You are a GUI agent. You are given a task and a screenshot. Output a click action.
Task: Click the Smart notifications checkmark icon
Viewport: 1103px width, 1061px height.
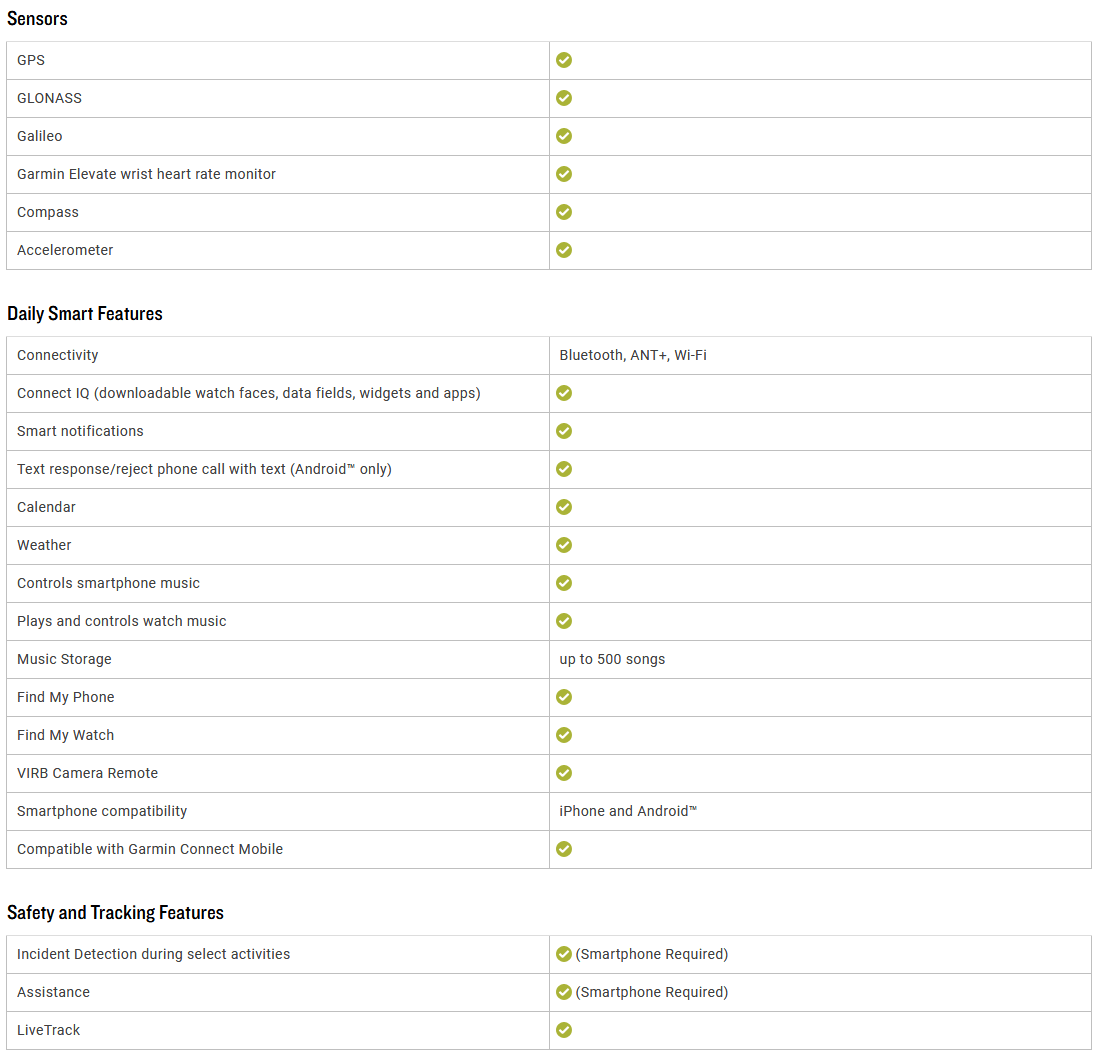pos(563,431)
